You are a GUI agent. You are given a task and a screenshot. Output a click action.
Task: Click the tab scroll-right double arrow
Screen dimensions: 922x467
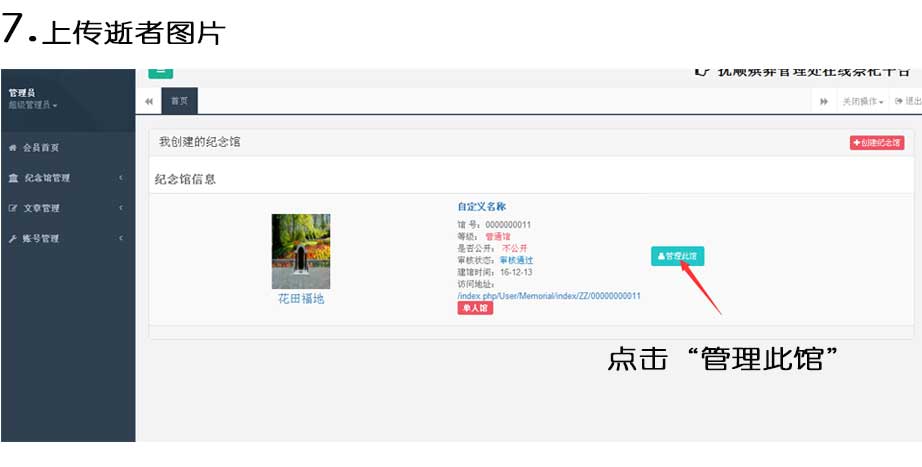[x=824, y=101]
